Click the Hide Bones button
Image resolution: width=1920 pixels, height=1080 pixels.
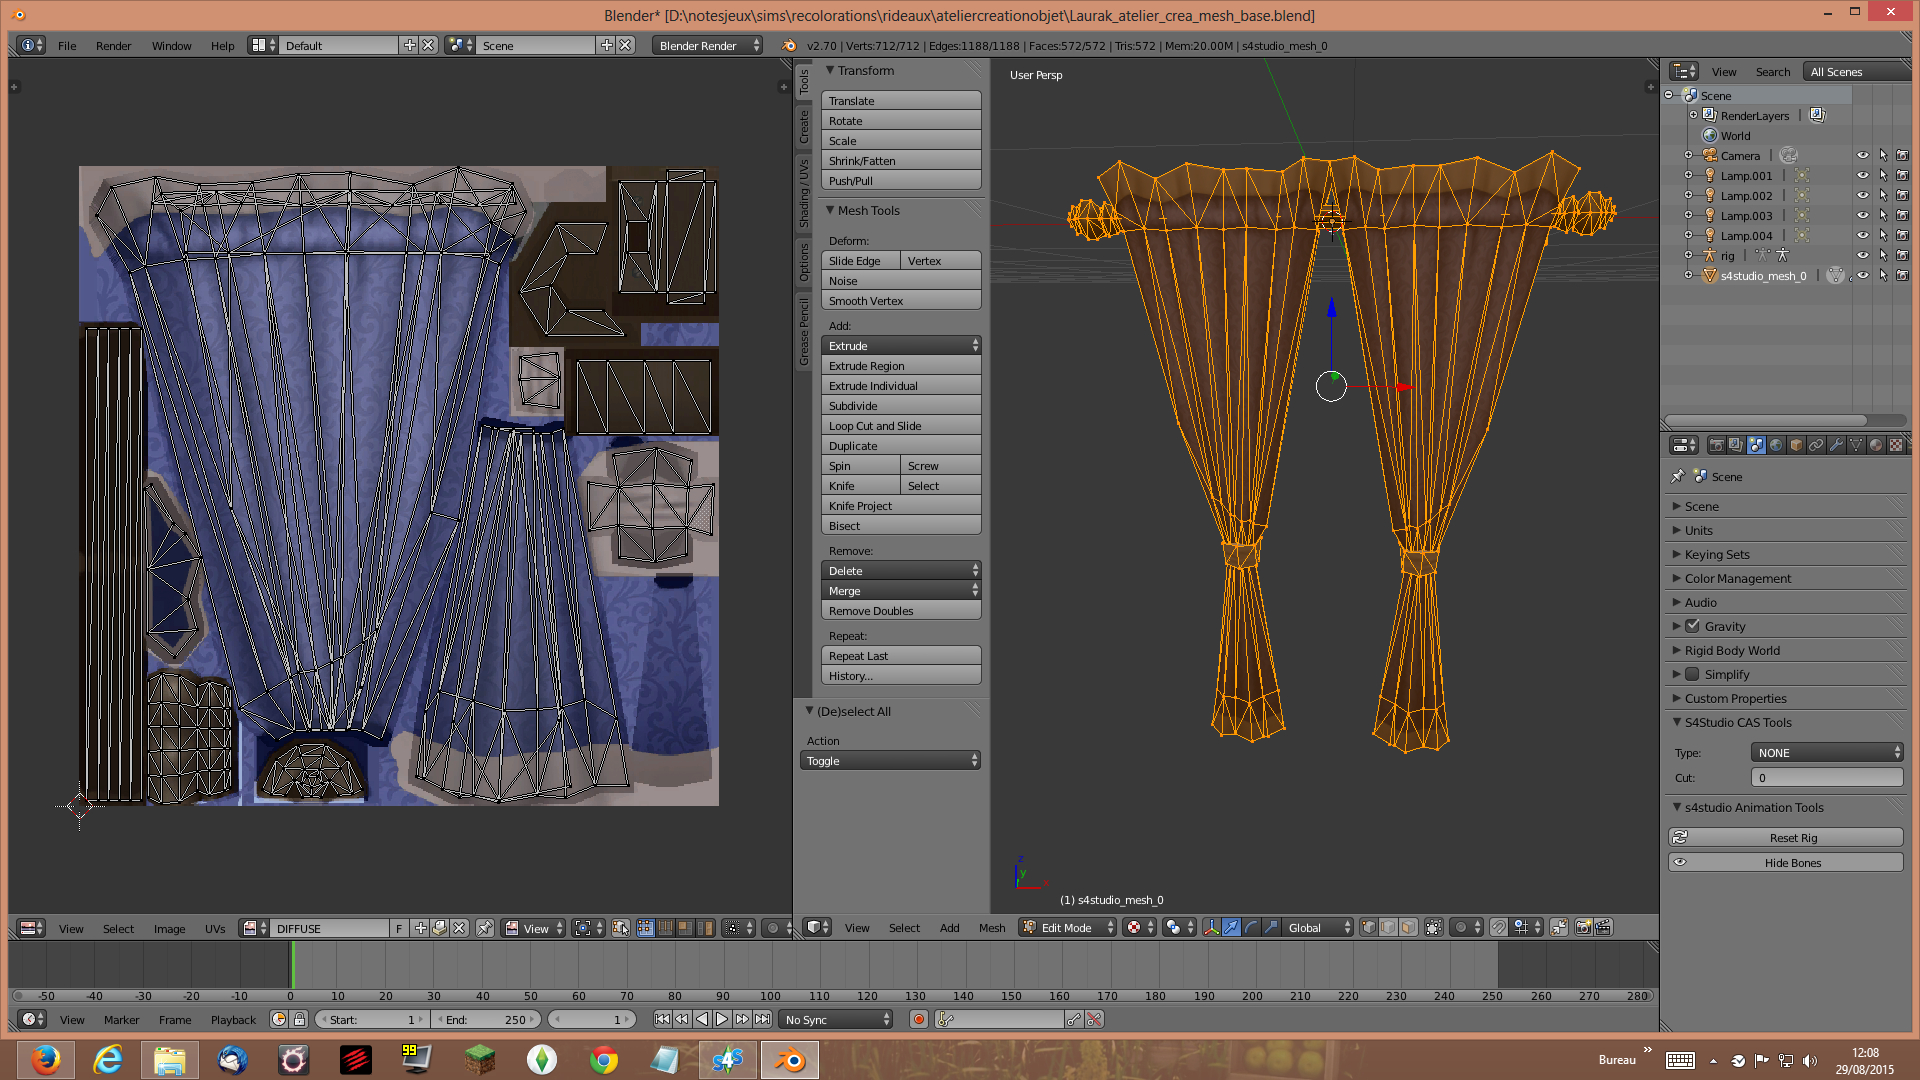point(1789,862)
